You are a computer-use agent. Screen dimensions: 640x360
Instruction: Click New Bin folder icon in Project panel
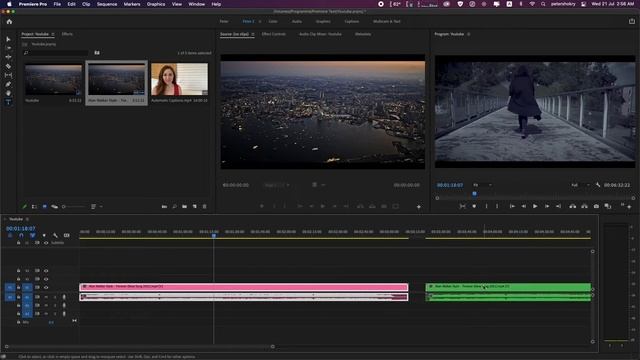point(184,207)
